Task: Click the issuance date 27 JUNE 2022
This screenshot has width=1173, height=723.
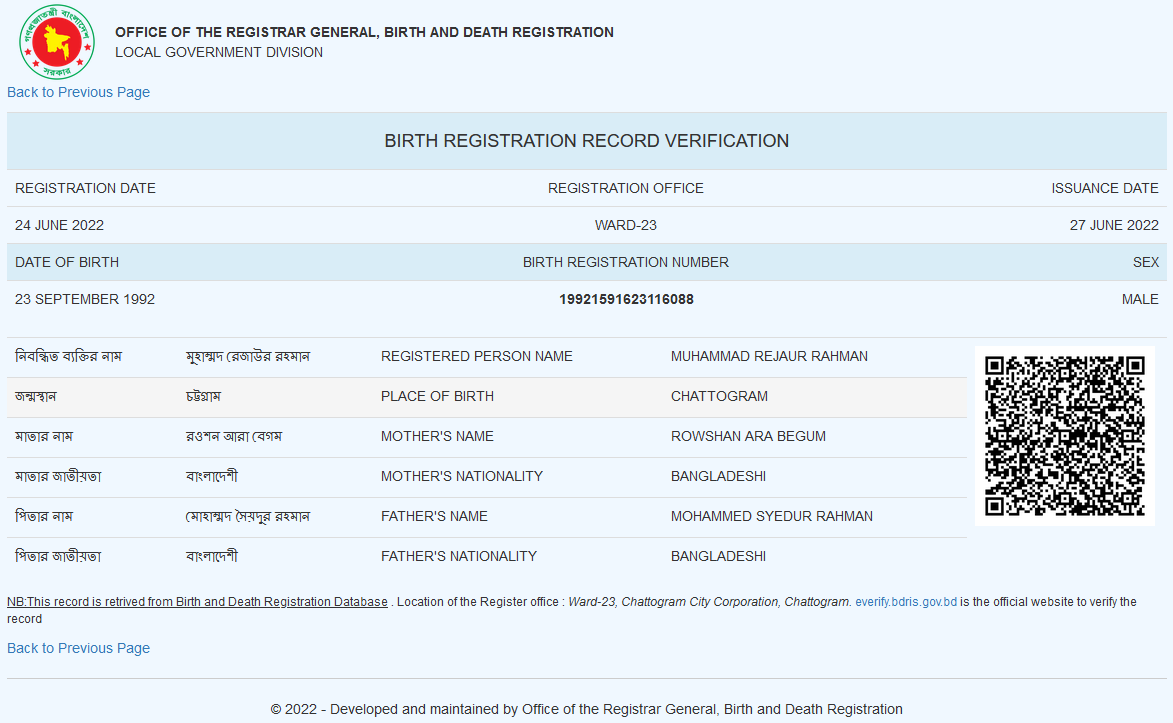Action: [x=1114, y=225]
